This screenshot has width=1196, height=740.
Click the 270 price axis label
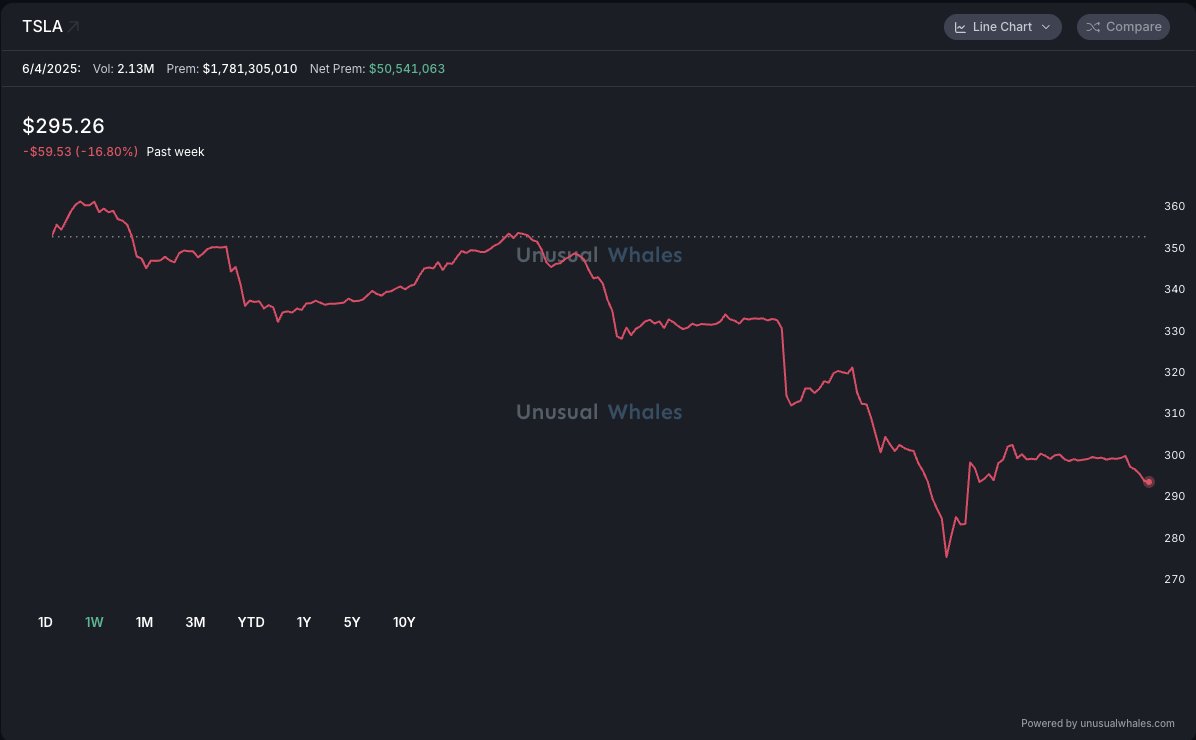point(1175,580)
